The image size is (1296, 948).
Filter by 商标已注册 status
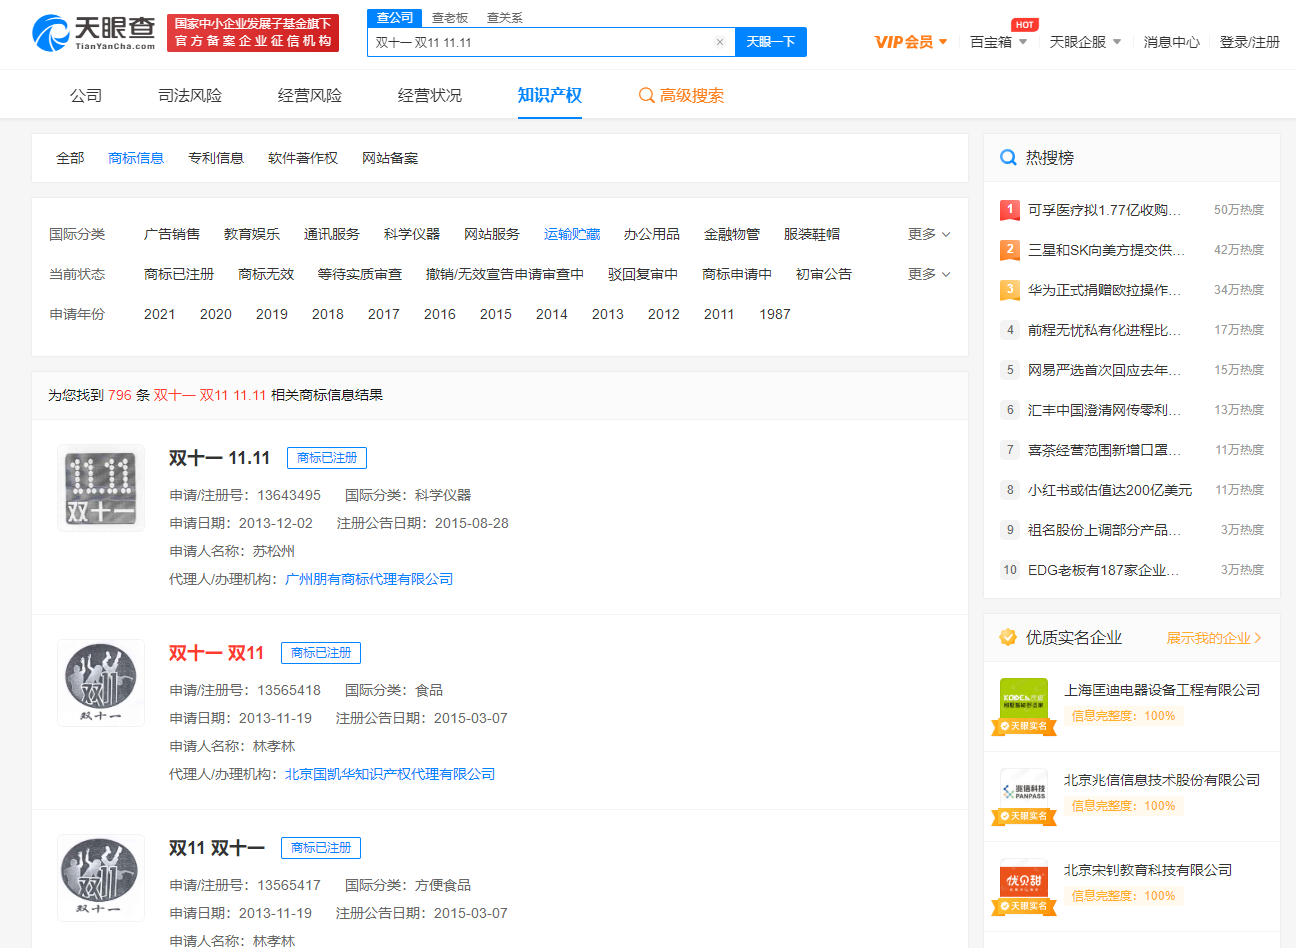click(179, 274)
